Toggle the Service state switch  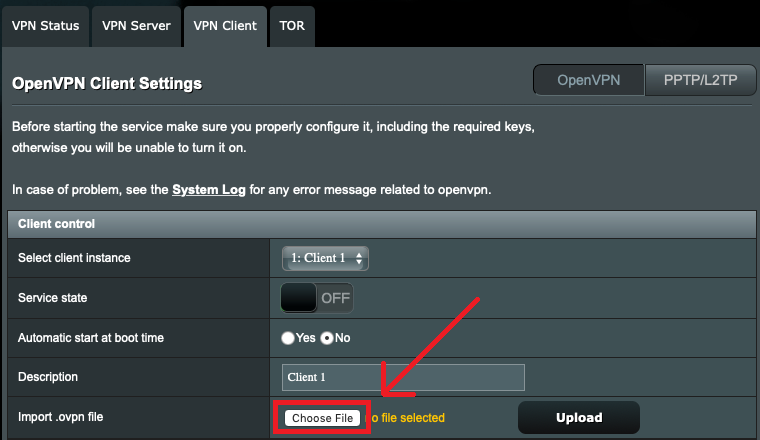pyautogui.click(x=317, y=298)
